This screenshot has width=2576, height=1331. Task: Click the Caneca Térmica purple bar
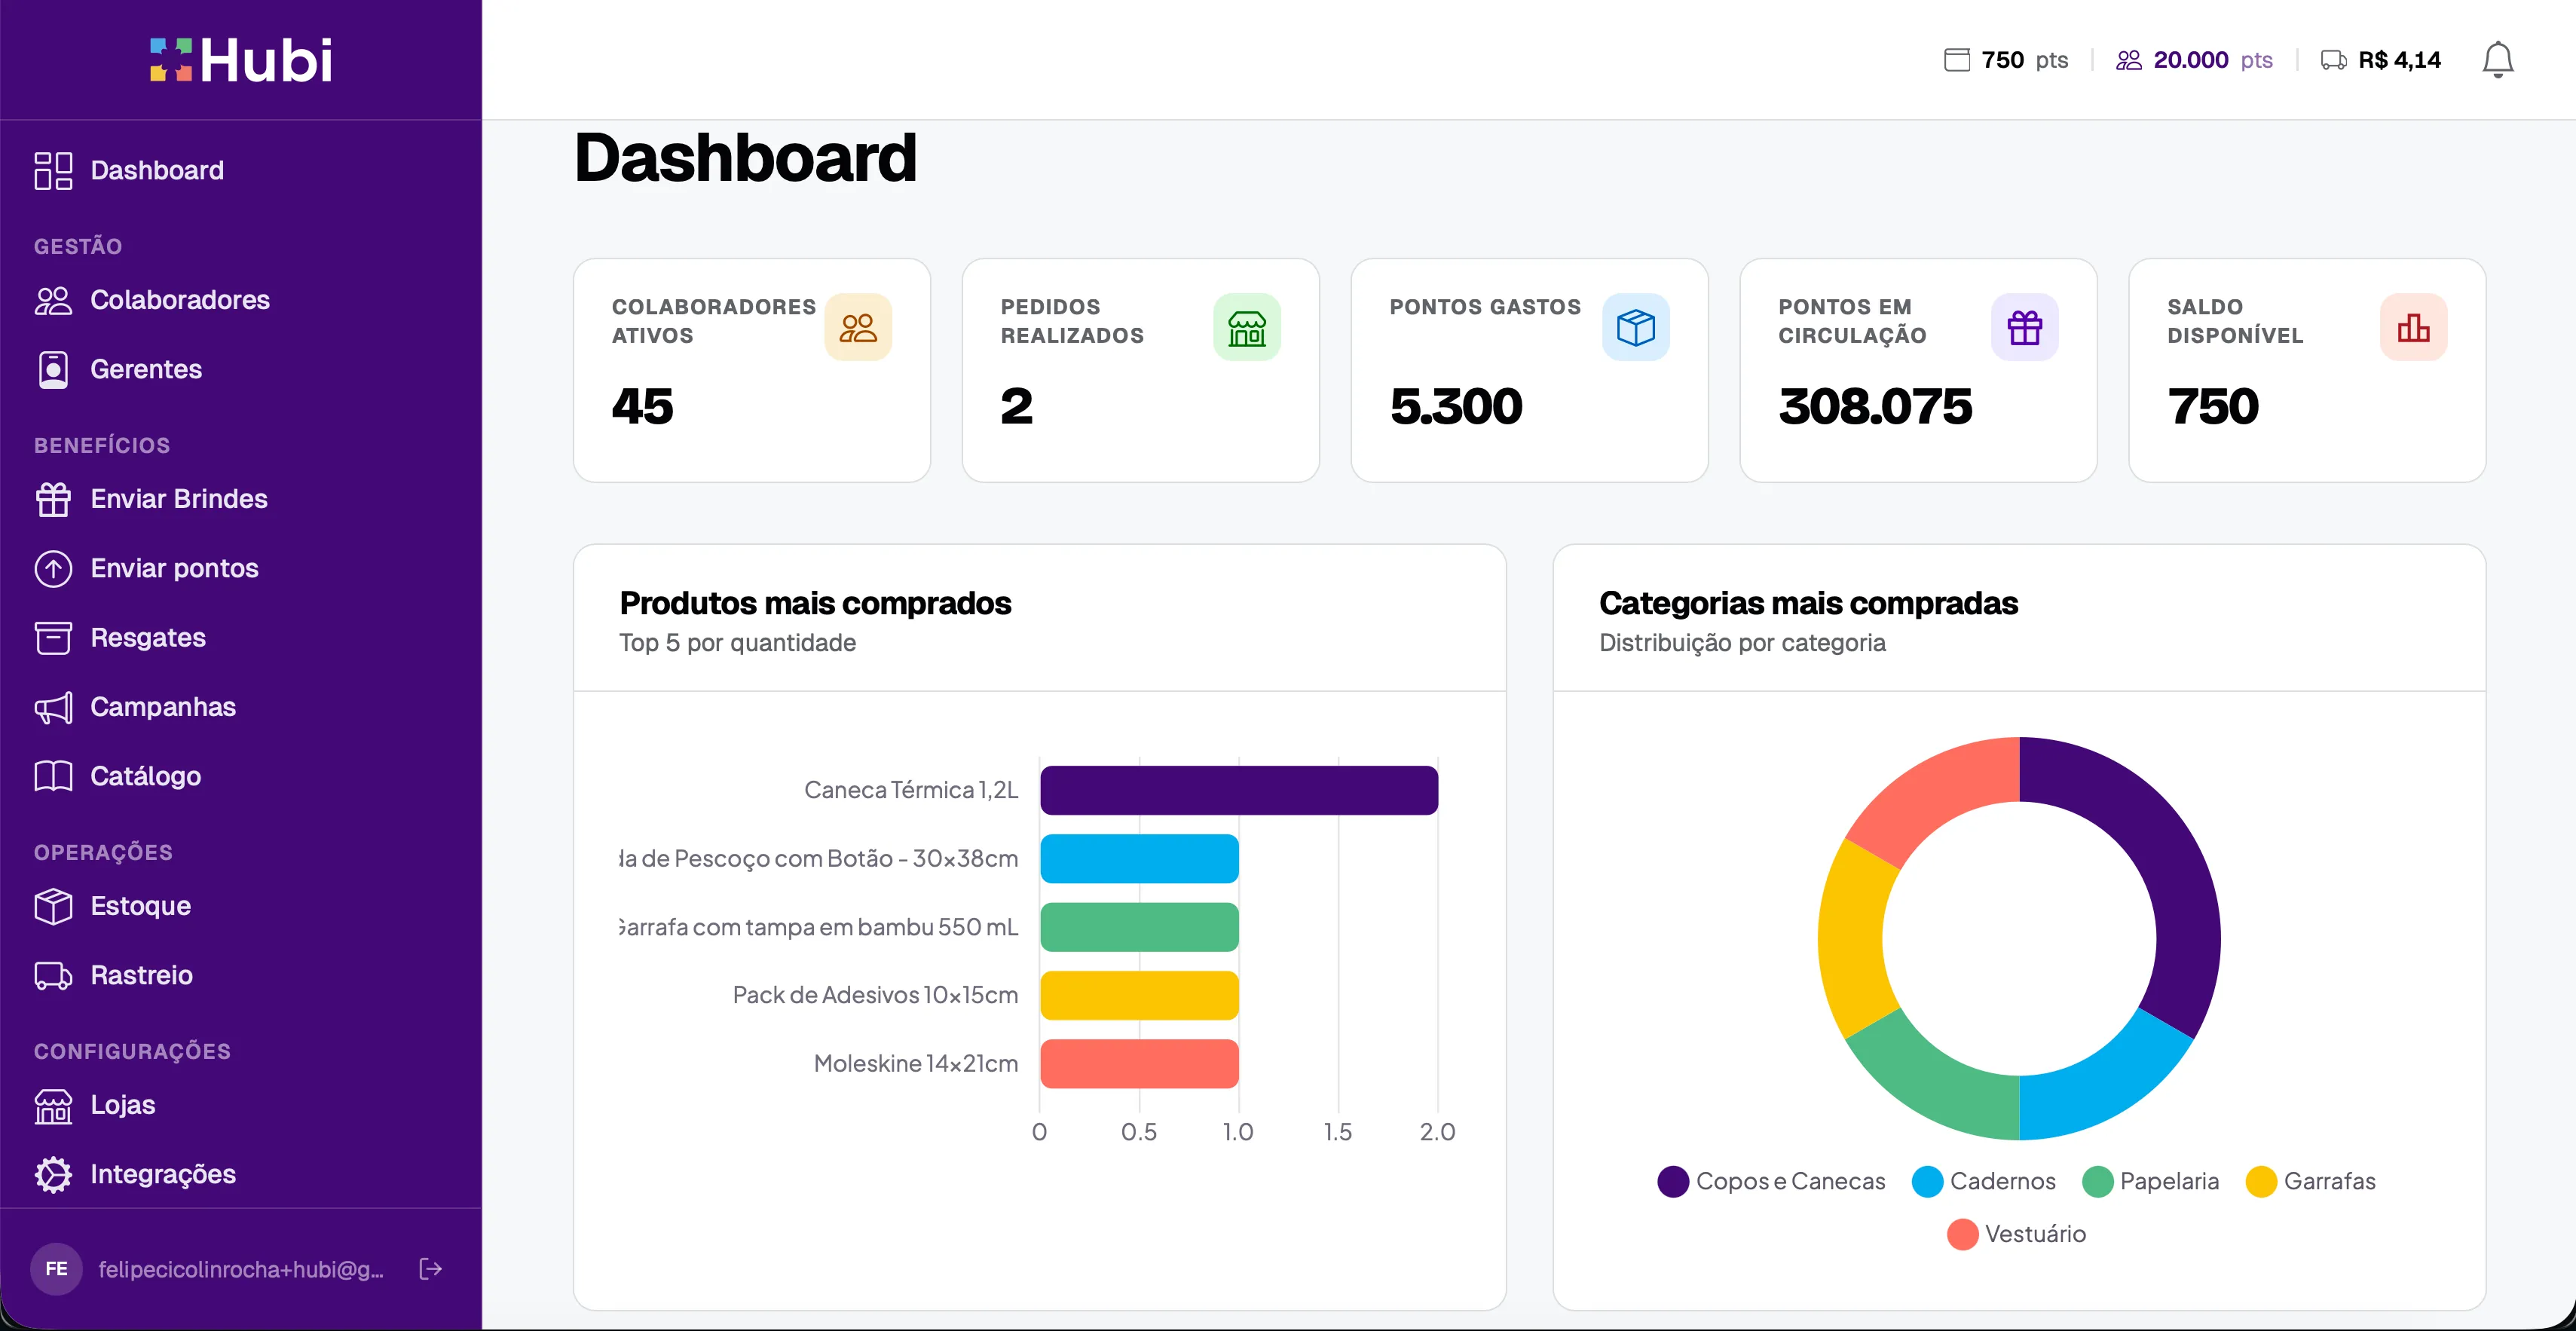coord(1238,789)
